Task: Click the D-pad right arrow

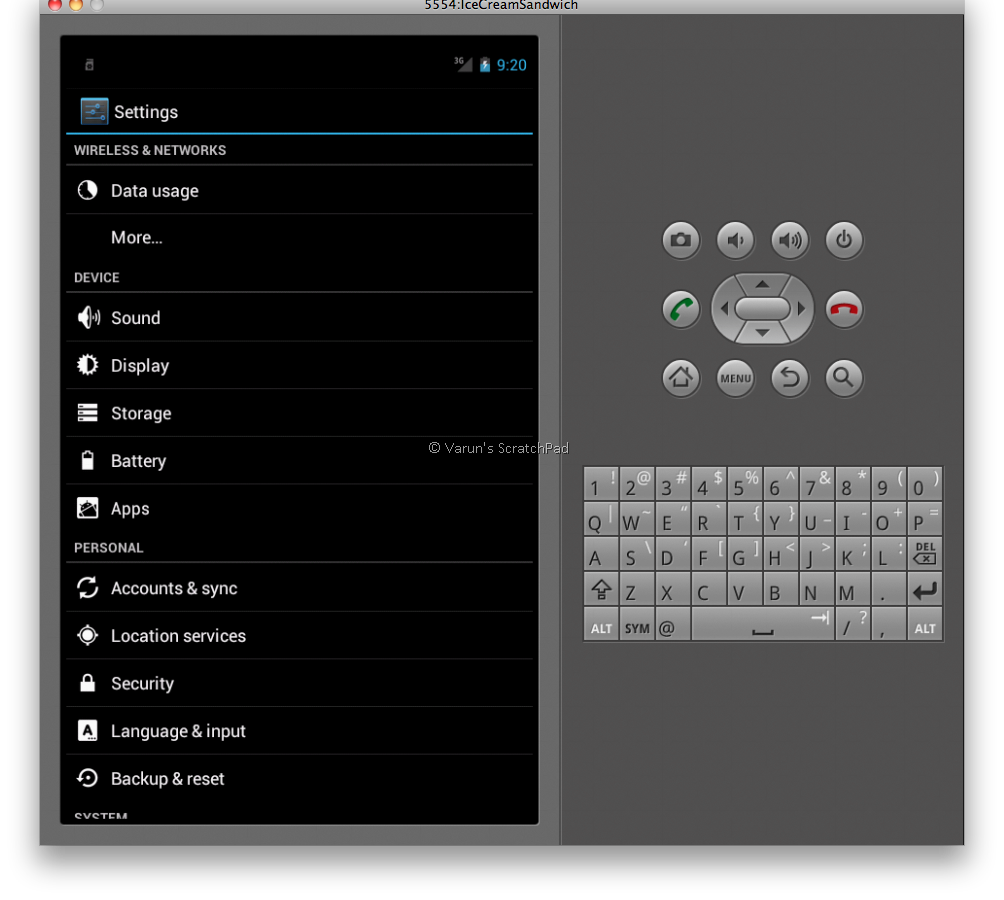Action: point(800,309)
